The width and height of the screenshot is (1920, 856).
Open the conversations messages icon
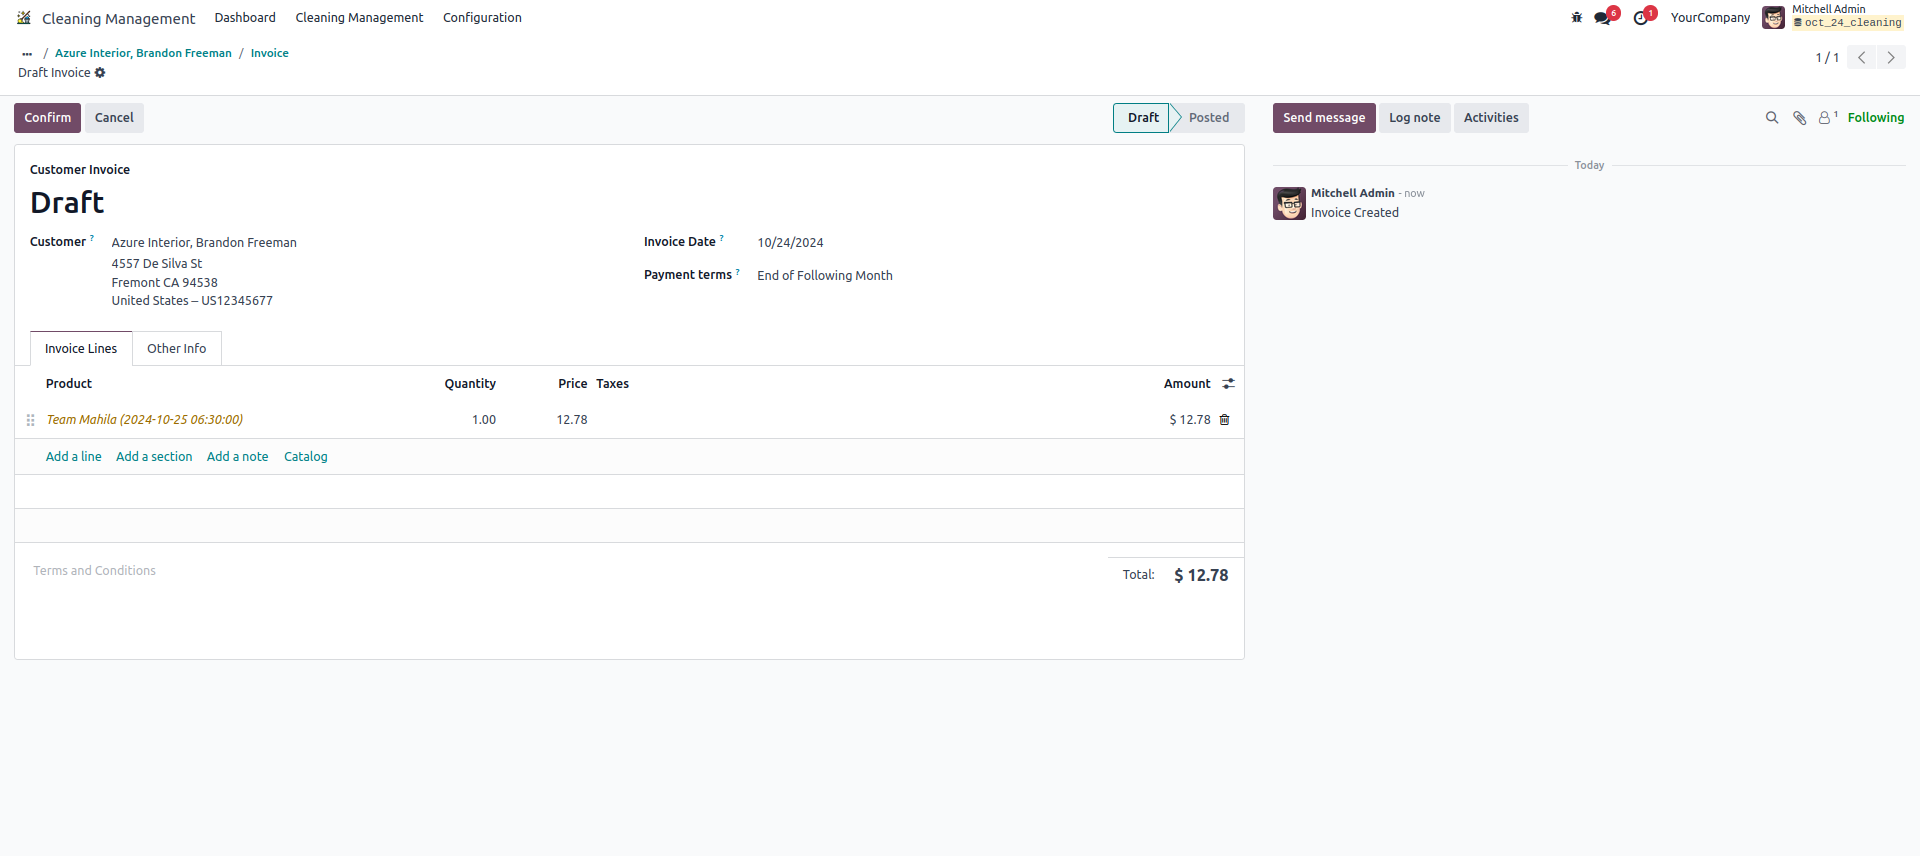coord(1603,18)
